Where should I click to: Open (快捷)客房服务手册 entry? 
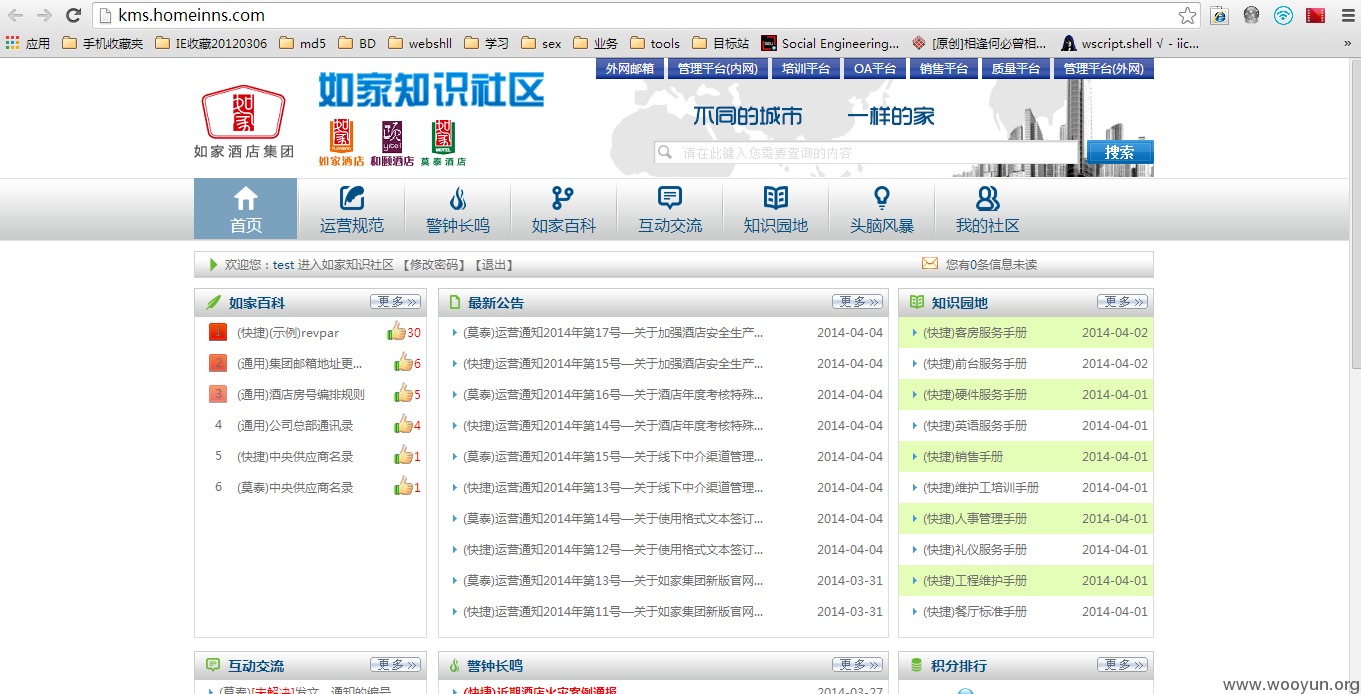[x=975, y=333]
